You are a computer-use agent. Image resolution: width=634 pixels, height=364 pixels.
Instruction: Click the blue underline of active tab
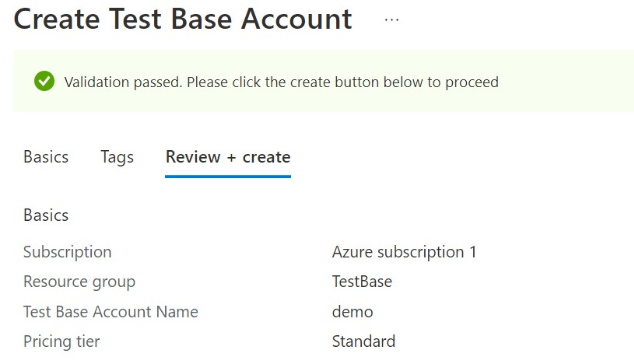coord(228,176)
